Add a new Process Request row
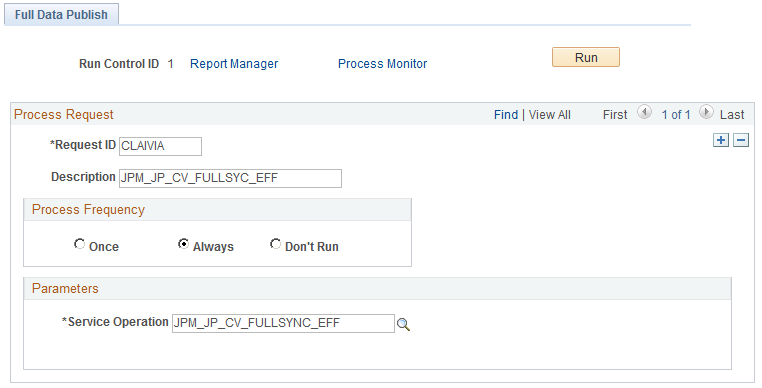Viewport: 762px width, 388px height. [x=721, y=141]
